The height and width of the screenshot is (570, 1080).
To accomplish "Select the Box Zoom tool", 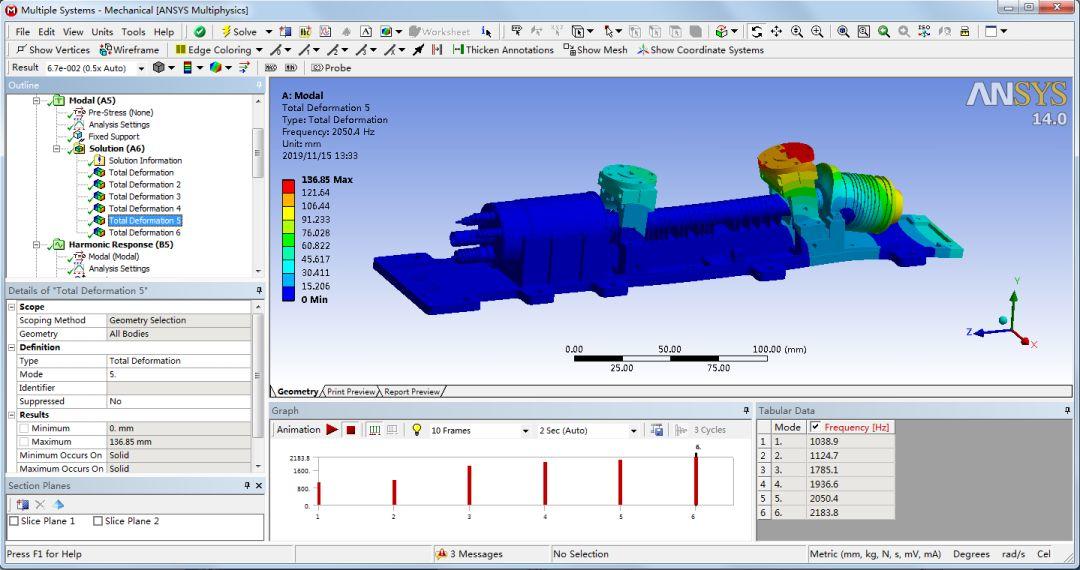I will (x=818, y=32).
